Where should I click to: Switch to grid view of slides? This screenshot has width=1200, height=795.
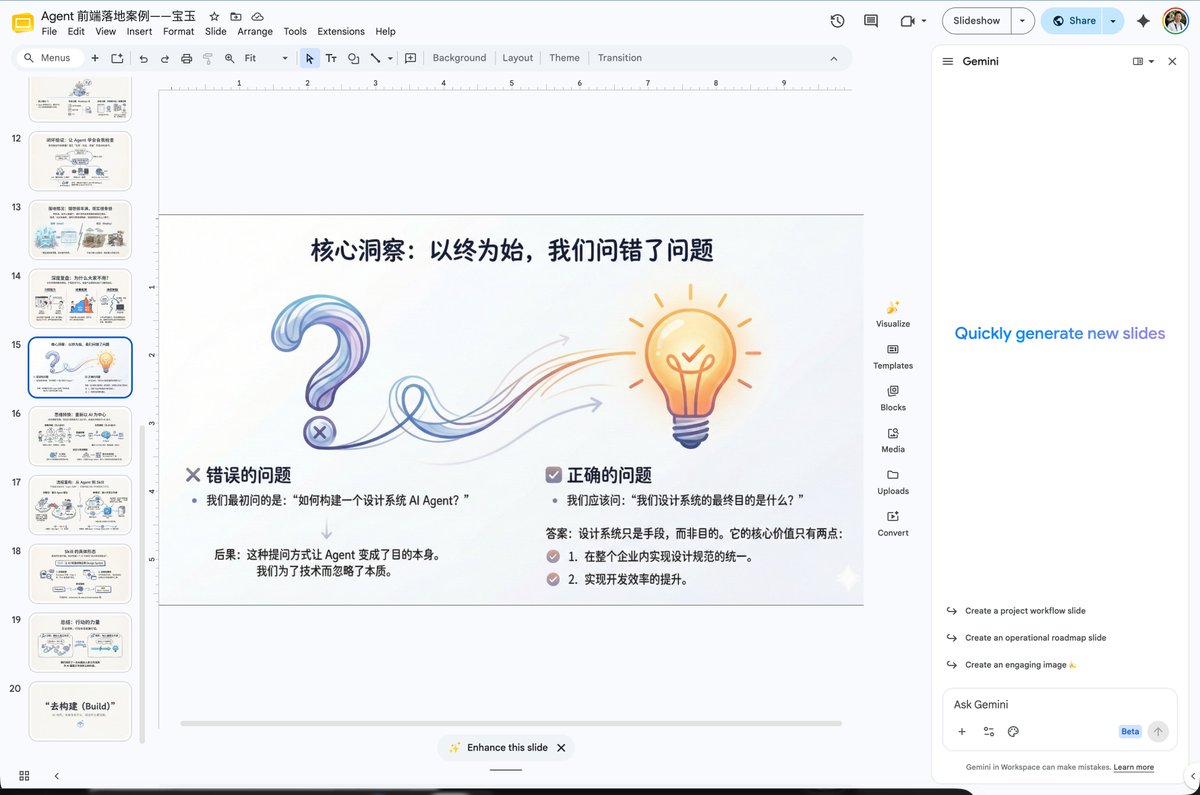click(24, 775)
